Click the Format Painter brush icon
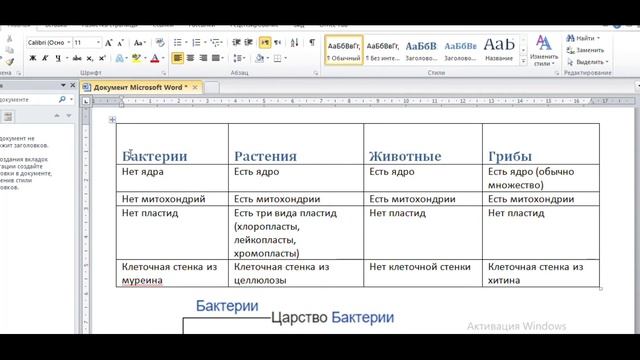The image size is (640, 360). pos(9,62)
